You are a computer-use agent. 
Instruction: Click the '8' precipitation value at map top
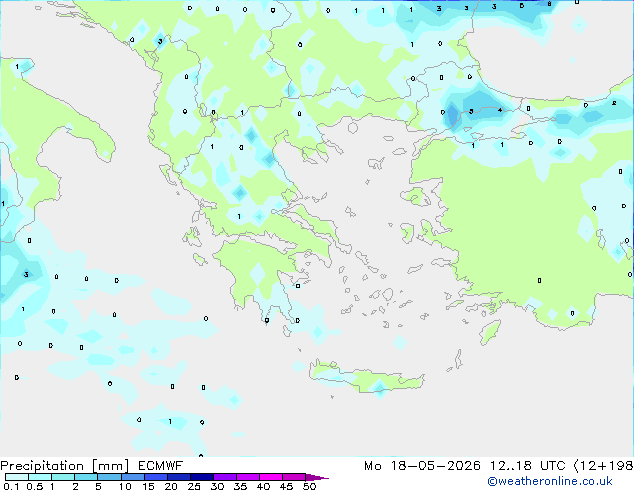point(549,4)
